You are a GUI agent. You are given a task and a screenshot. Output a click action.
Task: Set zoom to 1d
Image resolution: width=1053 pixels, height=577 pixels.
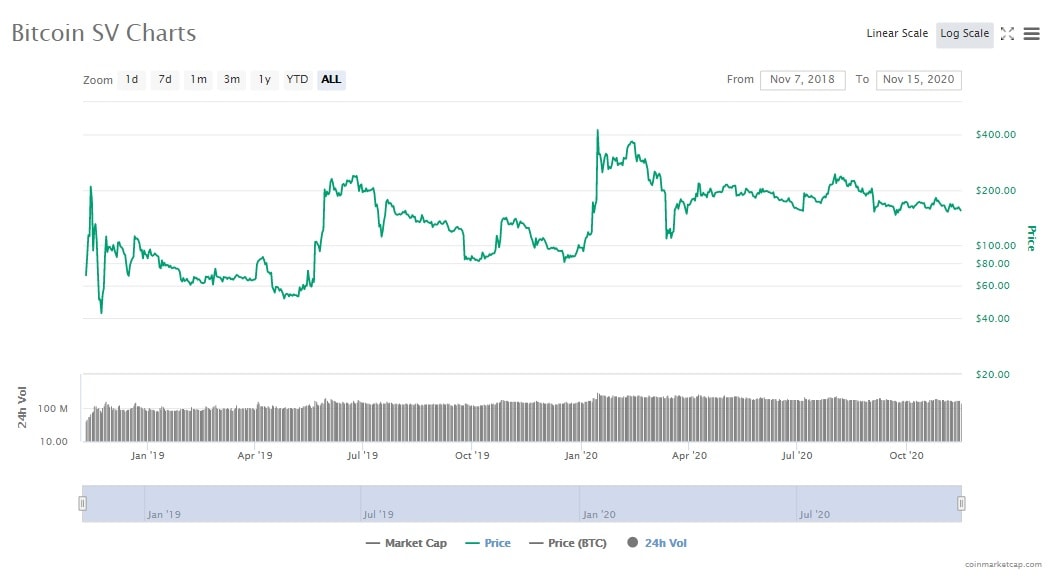click(x=132, y=79)
